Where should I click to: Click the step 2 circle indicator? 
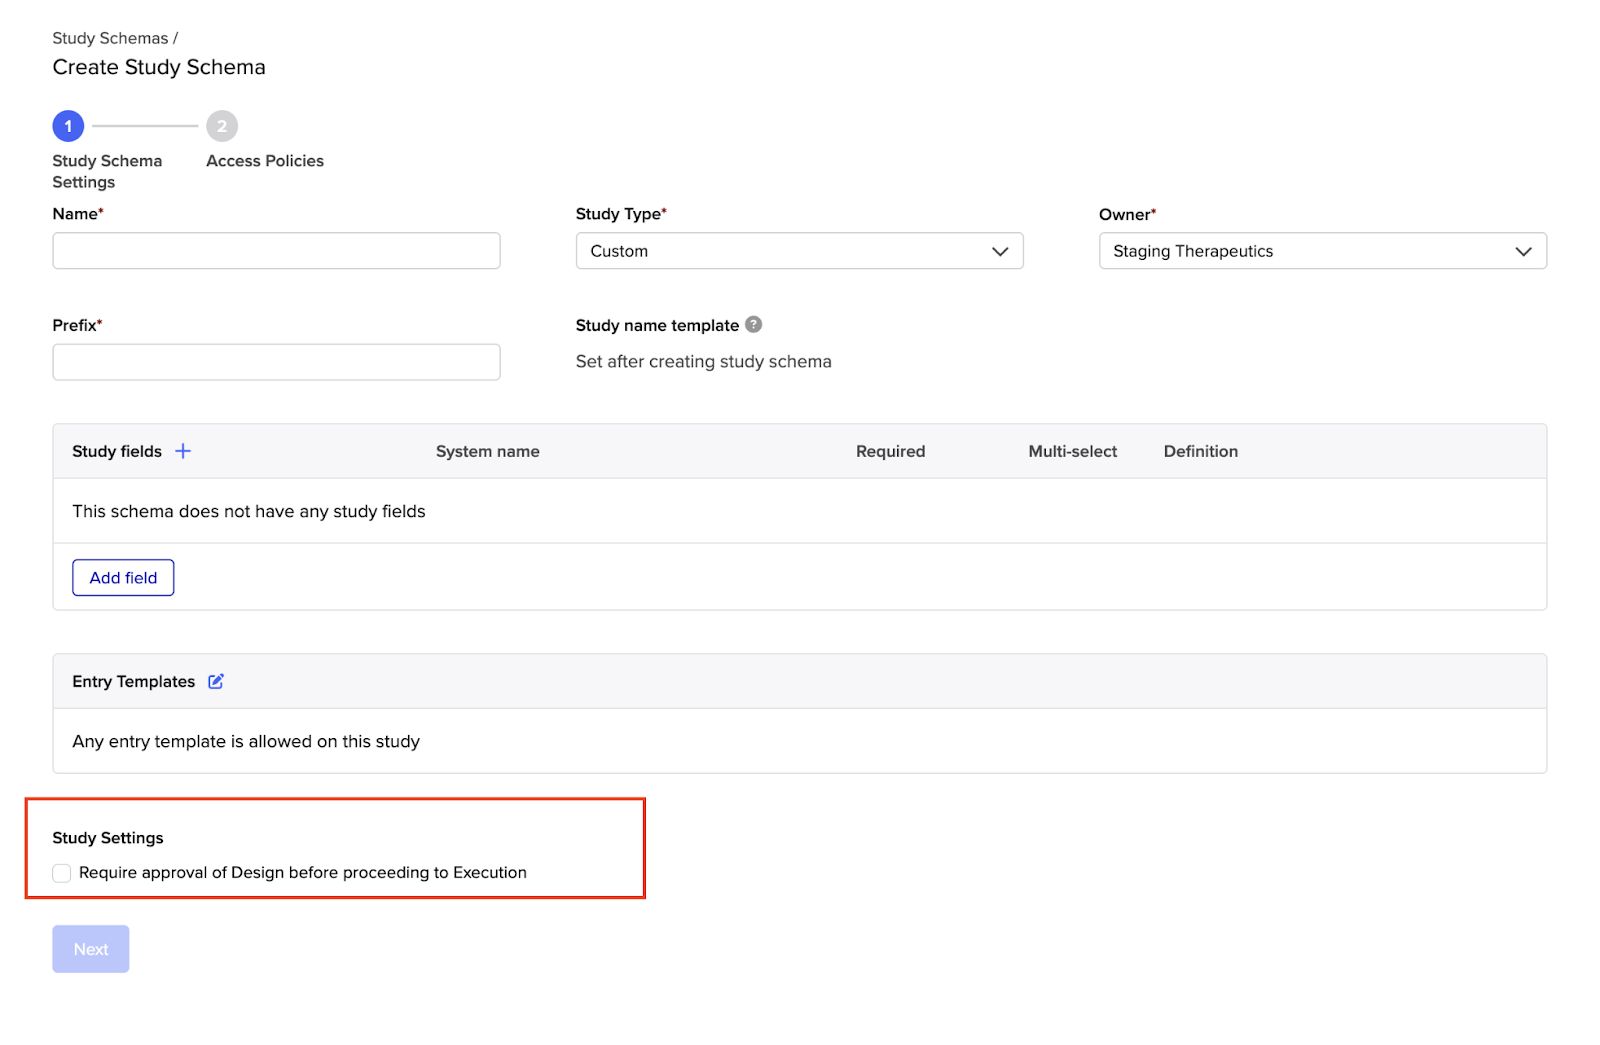tap(222, 126)
